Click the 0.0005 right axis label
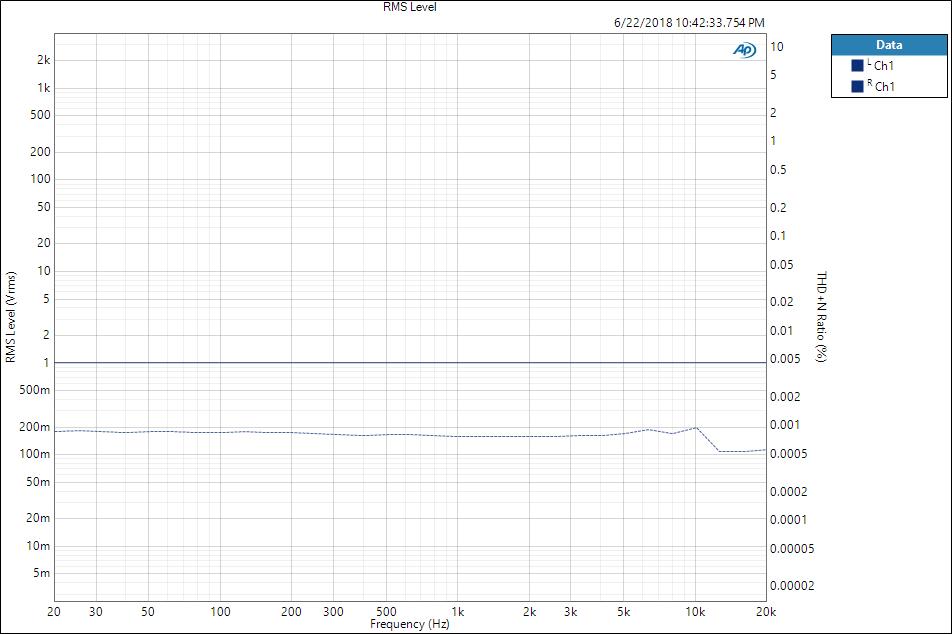This screenshot has height=634, width=952. click(789, 454)
